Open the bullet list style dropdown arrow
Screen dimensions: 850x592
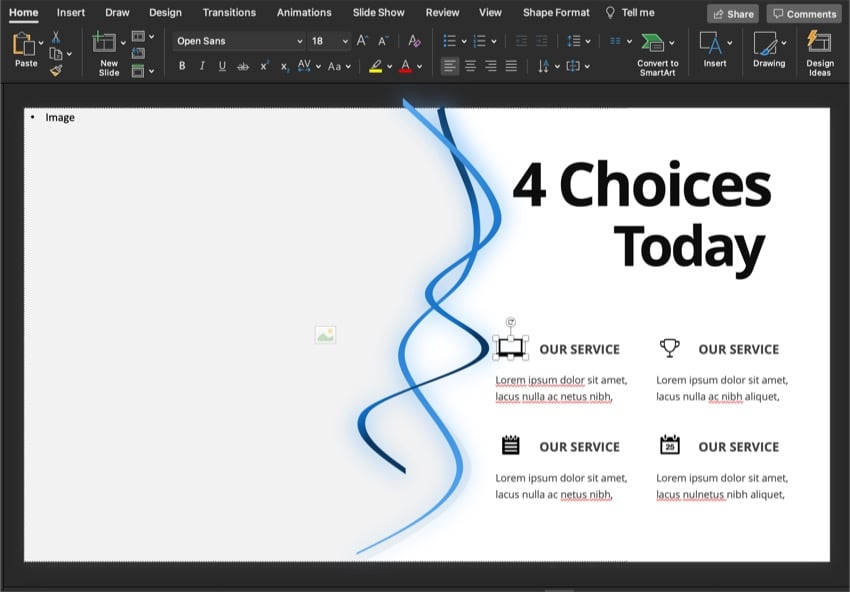[x=463, y=41]
